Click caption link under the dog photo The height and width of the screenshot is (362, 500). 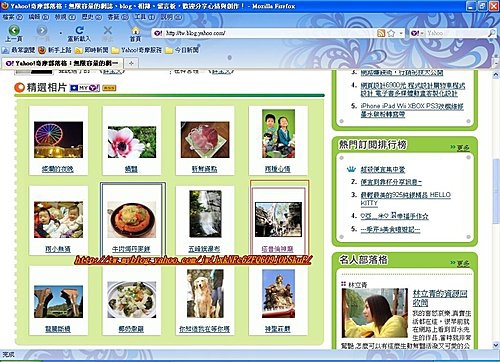point(204,329)
